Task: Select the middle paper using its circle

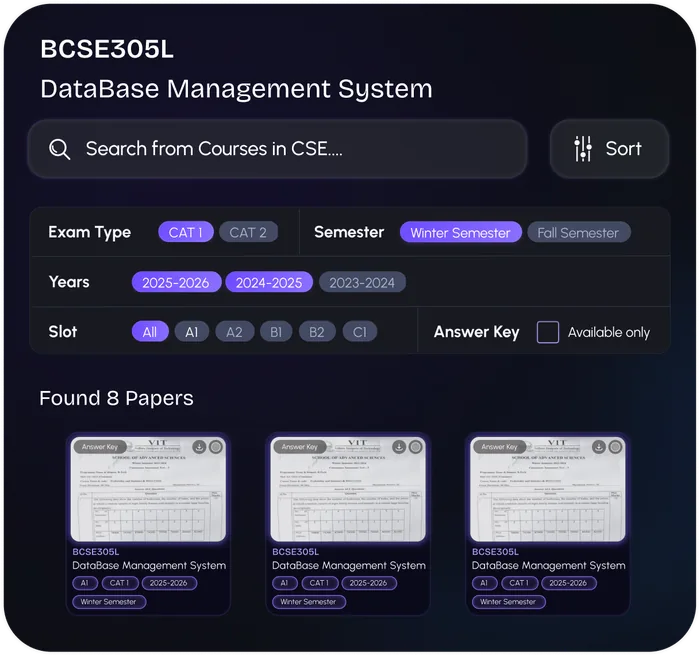Action: click(x=416, y=447)
